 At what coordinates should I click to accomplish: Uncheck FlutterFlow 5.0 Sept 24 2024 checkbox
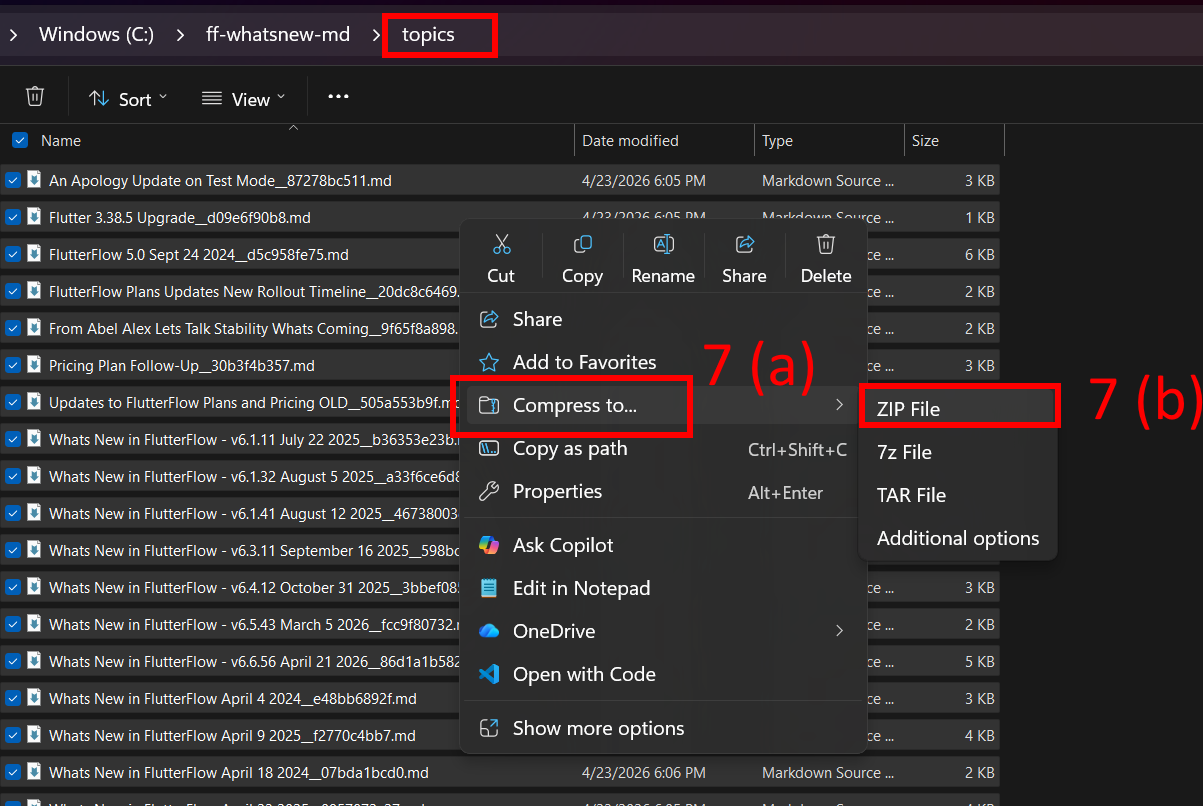[13, 254]
